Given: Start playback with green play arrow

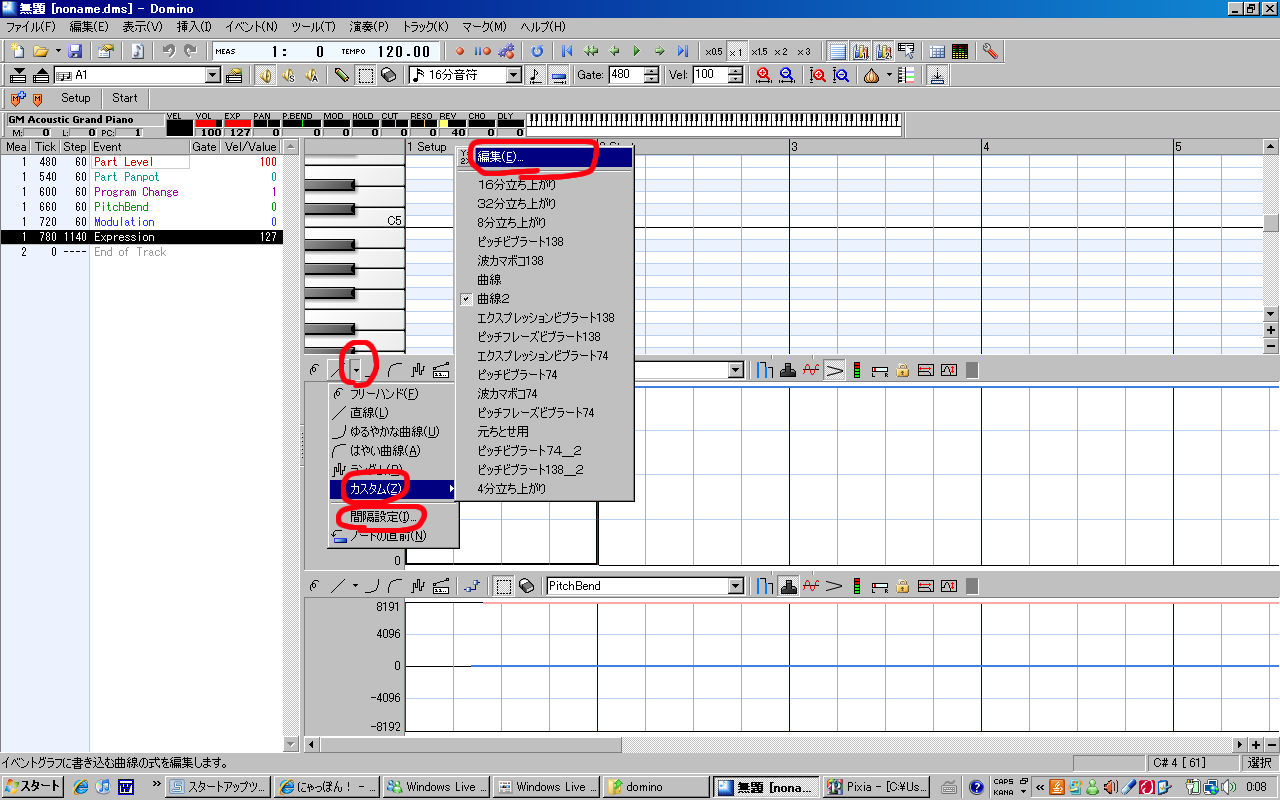Looking at the screenshot, I should 636,51.
